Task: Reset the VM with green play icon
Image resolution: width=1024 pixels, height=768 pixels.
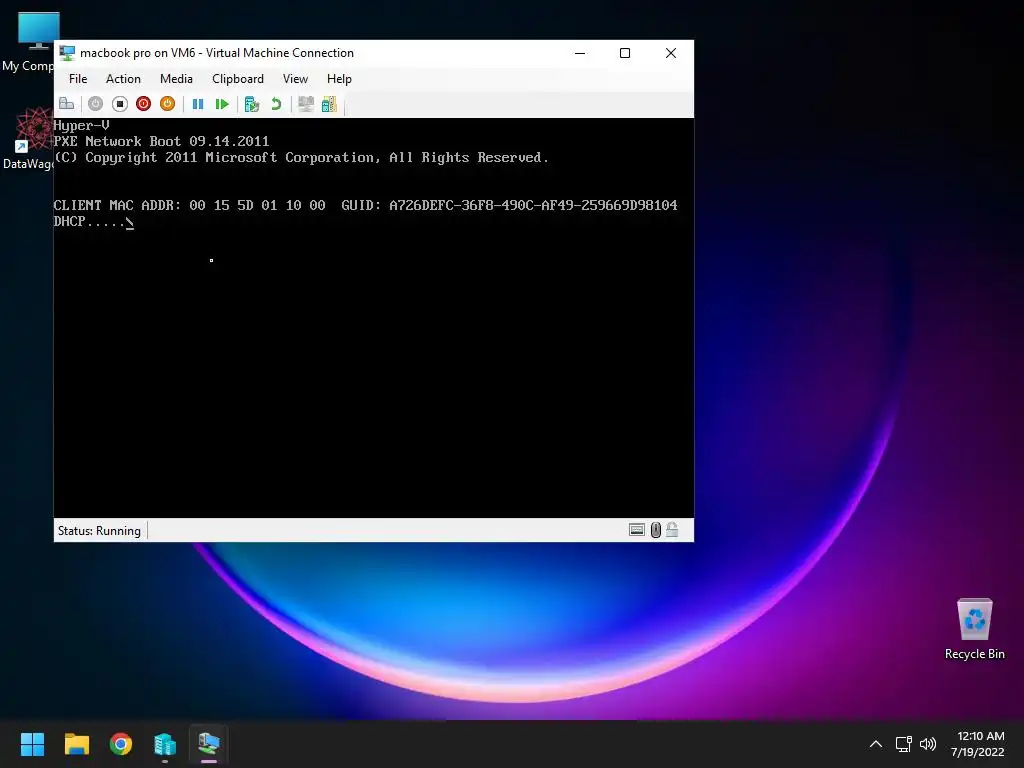Action: [x=222, y=104]
